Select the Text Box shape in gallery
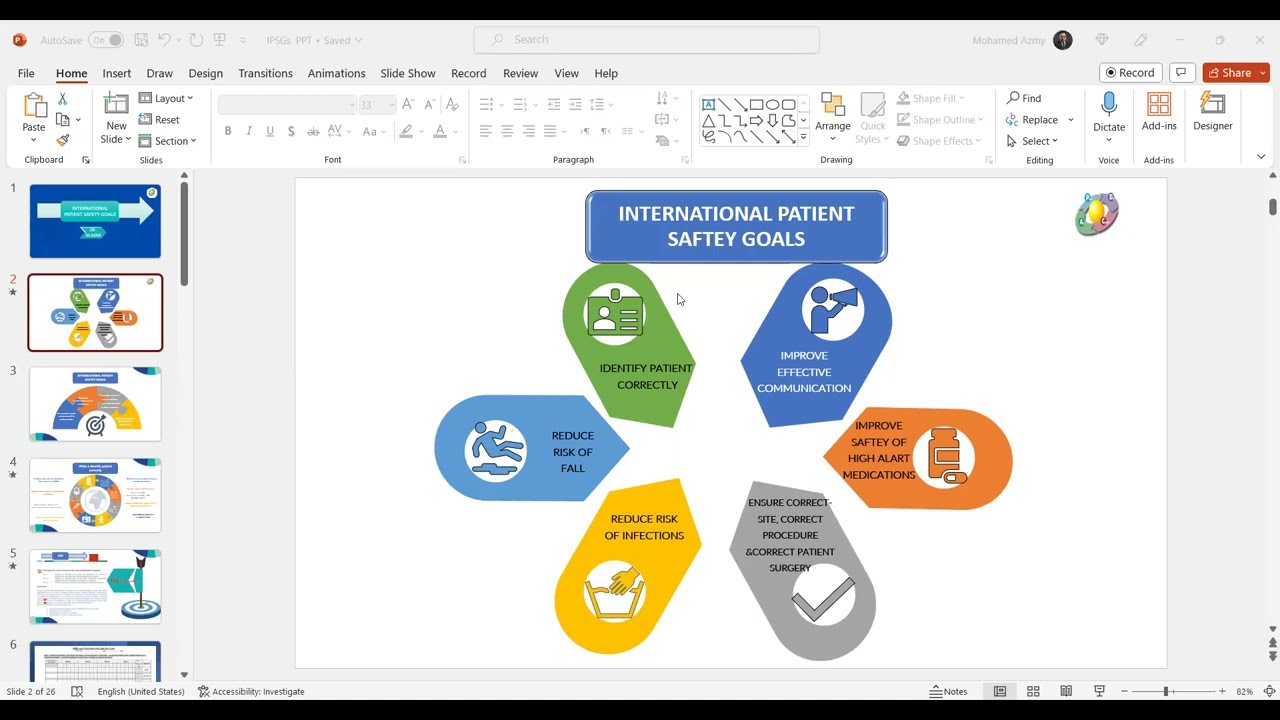Image resolution: width=1280 pixels, height=720 pixels. coord(708,104)
